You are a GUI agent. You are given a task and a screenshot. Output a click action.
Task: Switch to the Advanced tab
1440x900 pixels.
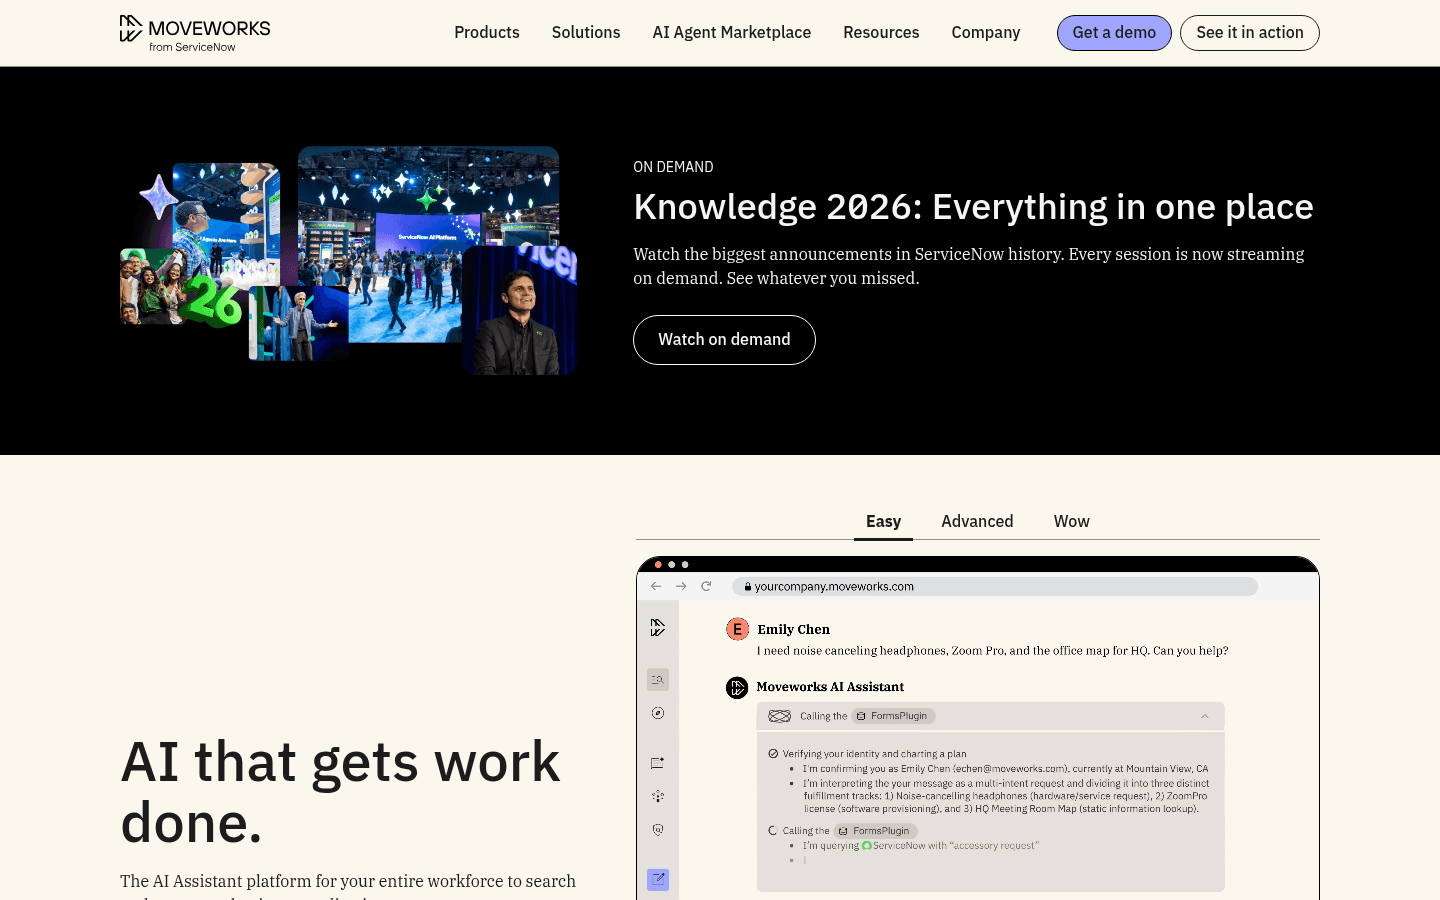point(977,521)
